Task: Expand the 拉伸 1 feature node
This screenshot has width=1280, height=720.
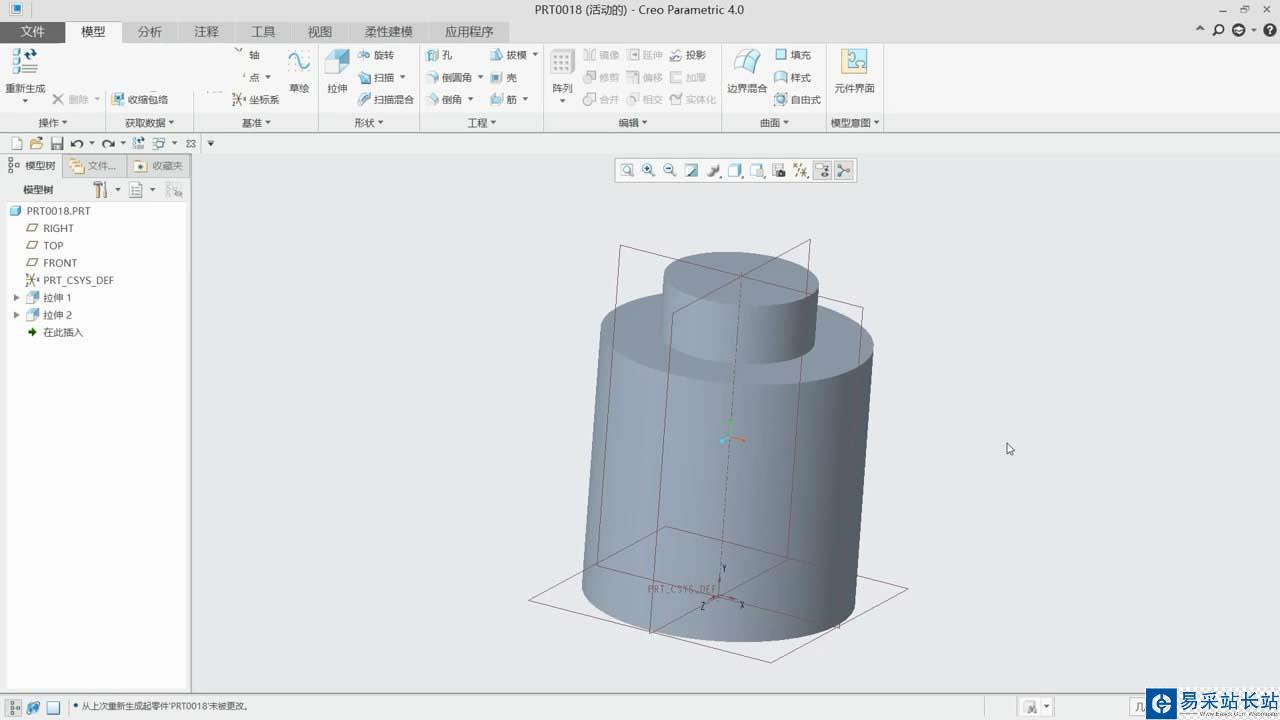Action: (16, 298)
